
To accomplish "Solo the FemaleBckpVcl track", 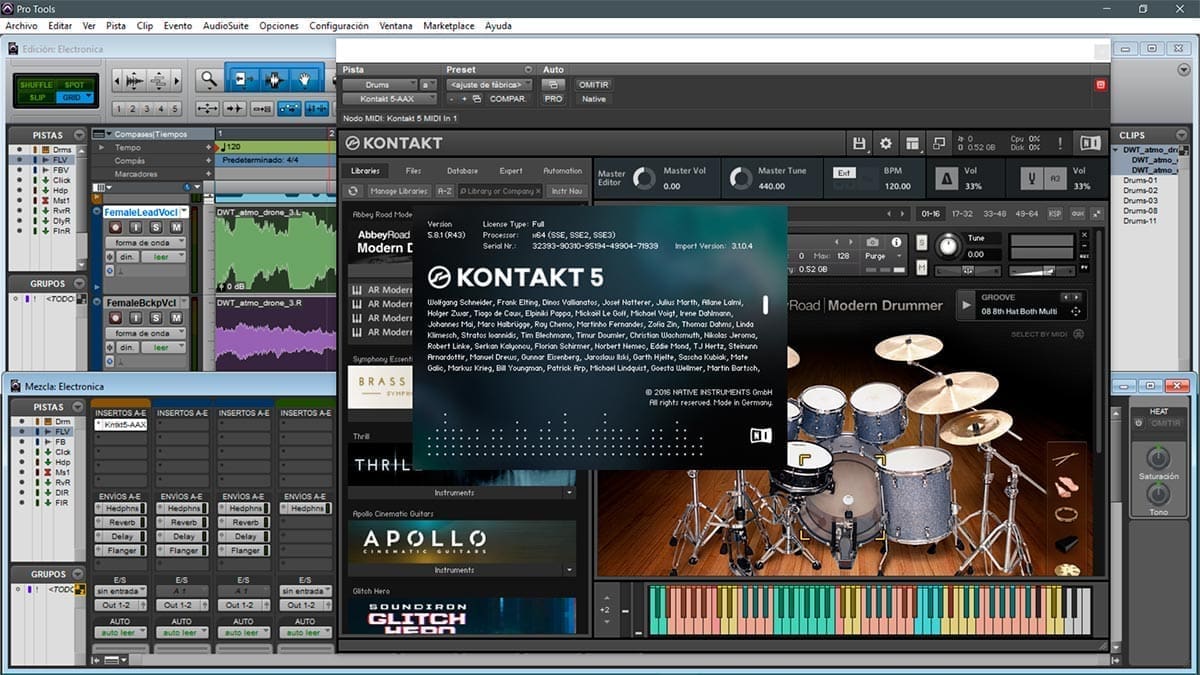I will tap(157, 317).
